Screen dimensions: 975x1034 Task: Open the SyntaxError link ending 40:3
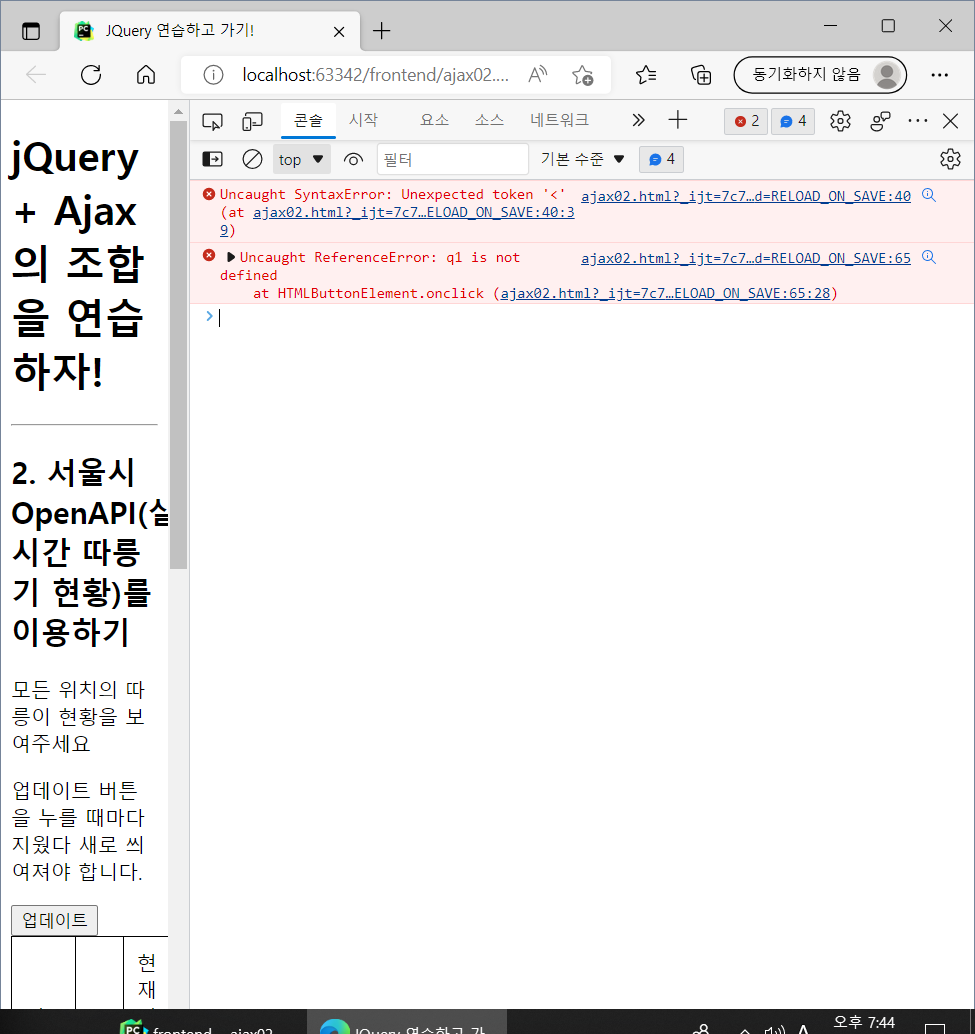point(413,212)
